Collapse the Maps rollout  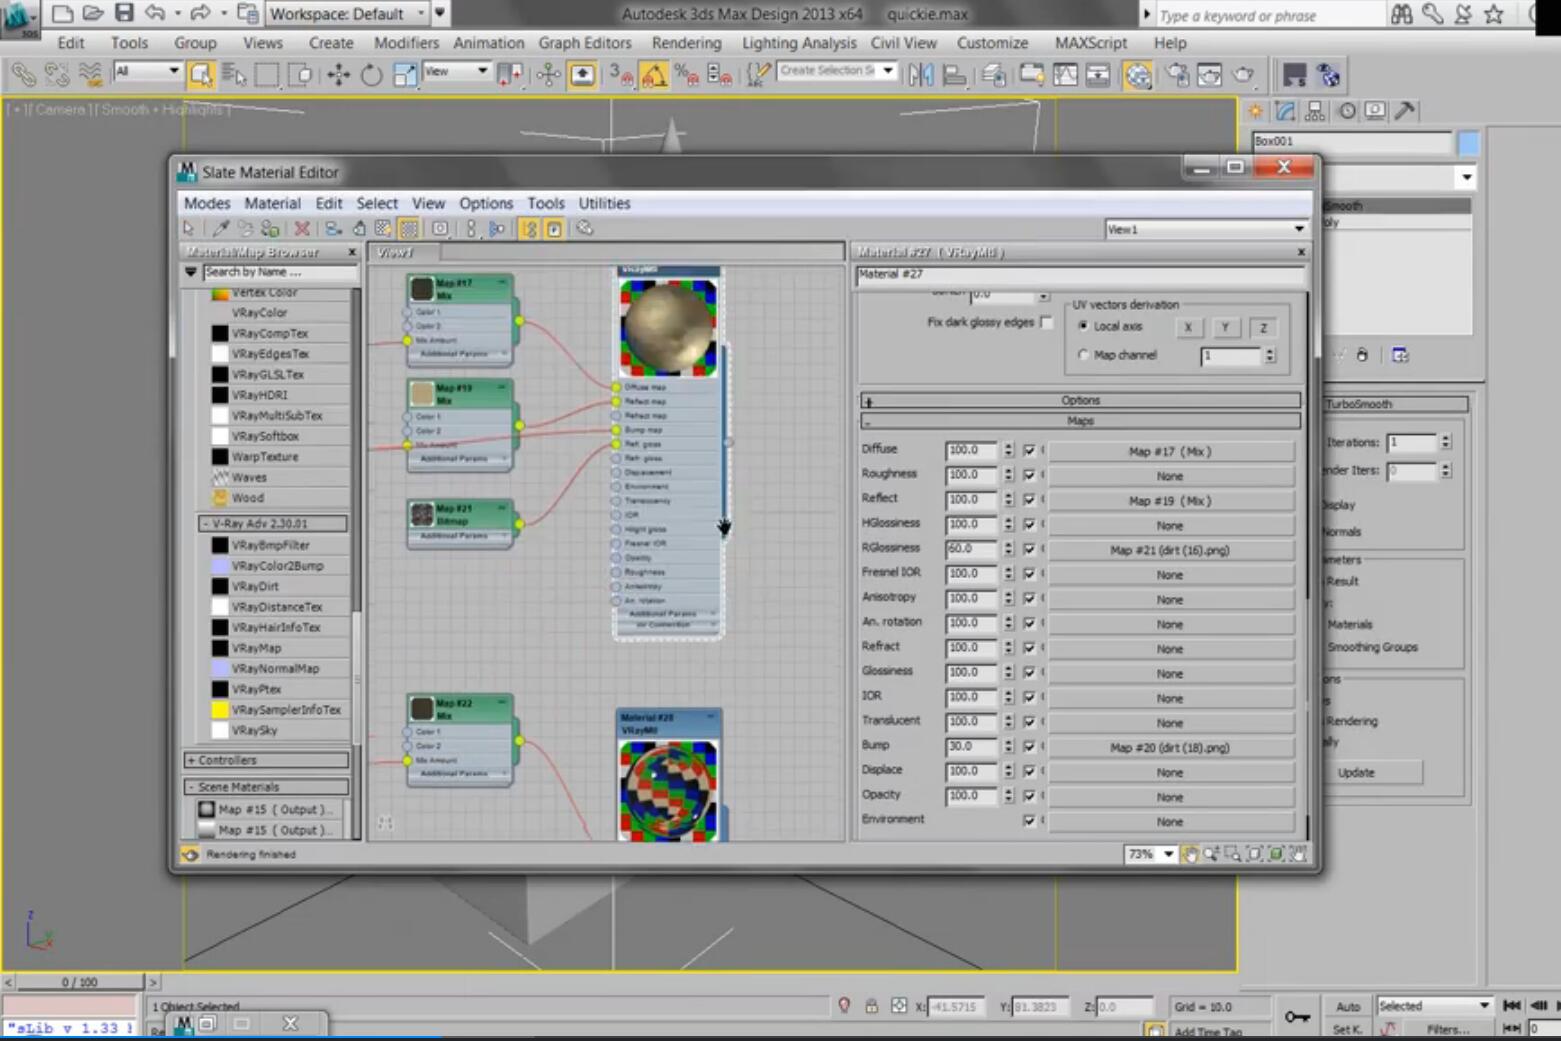[1080, 421]
